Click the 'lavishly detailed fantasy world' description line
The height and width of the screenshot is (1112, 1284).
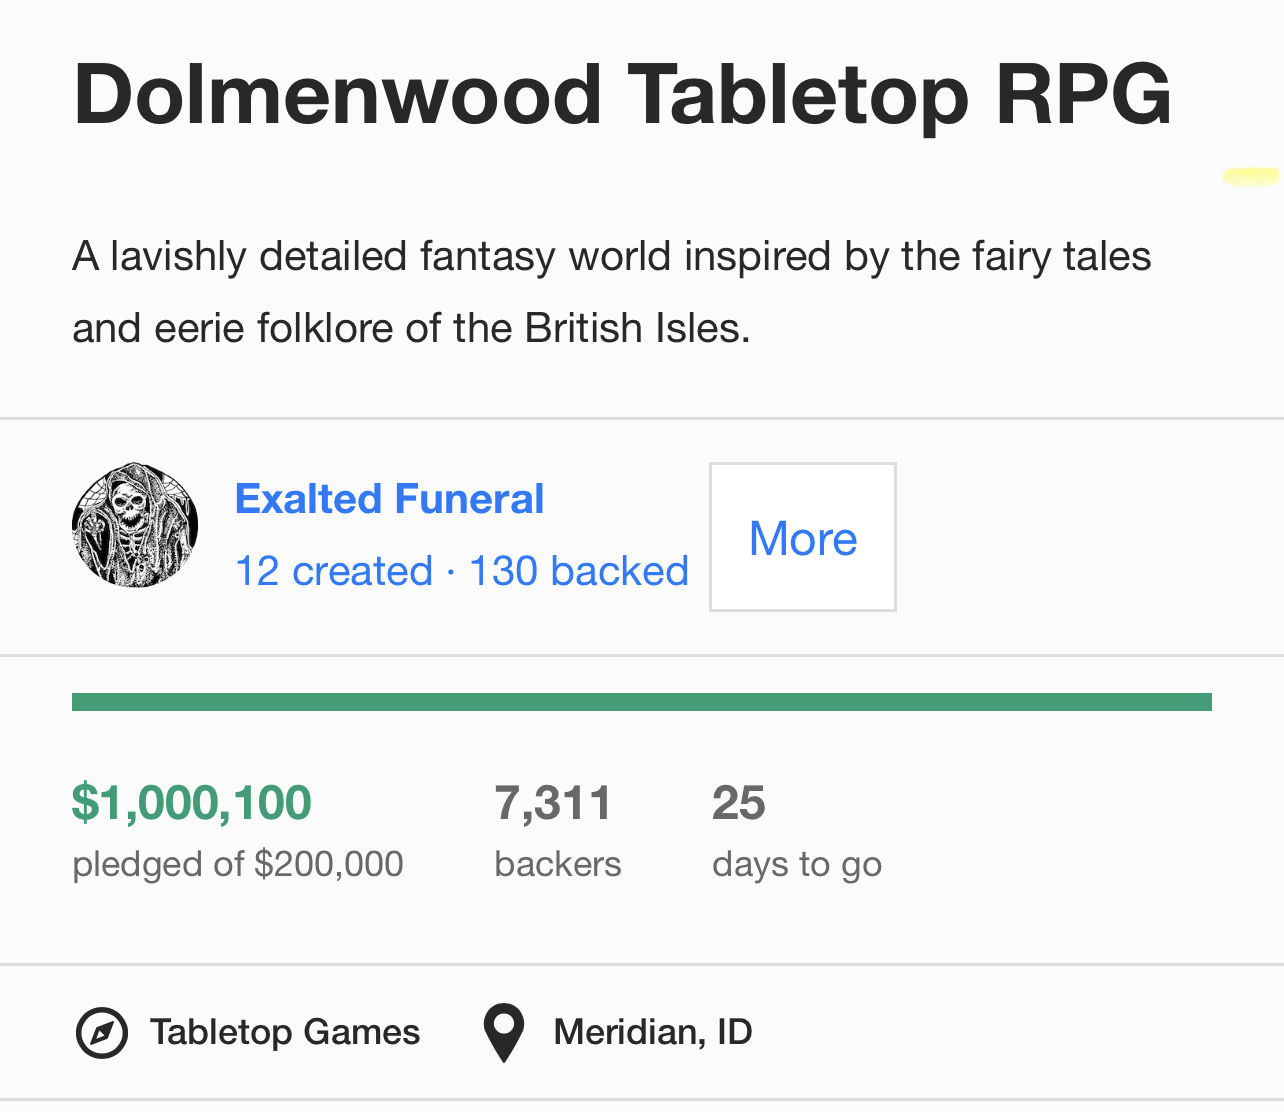pos(611,257)
